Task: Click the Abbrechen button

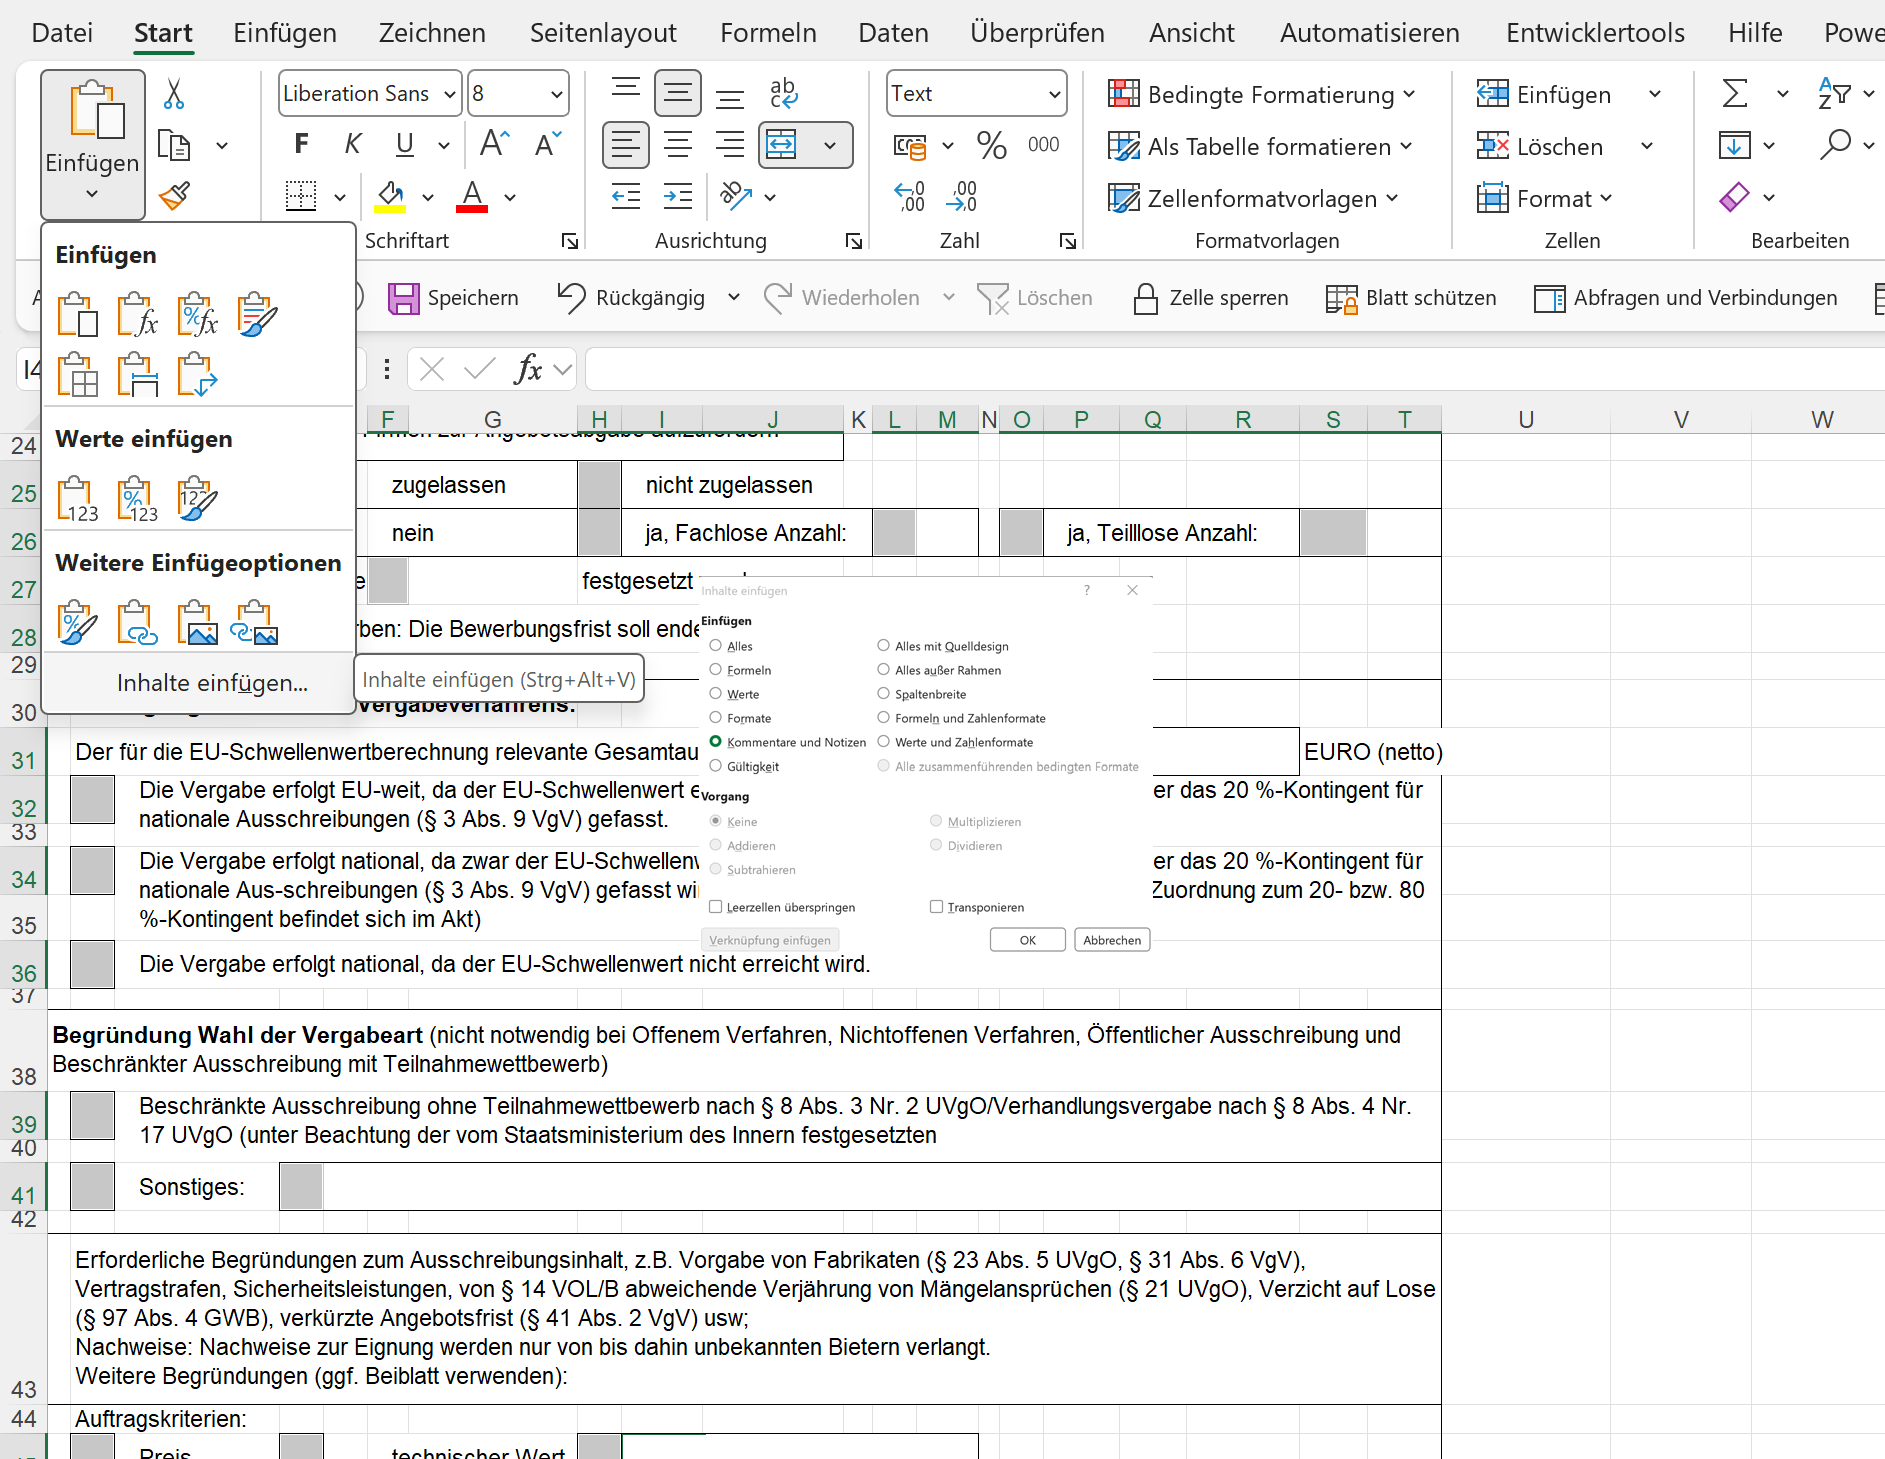Action: [x=1111, y=940]
